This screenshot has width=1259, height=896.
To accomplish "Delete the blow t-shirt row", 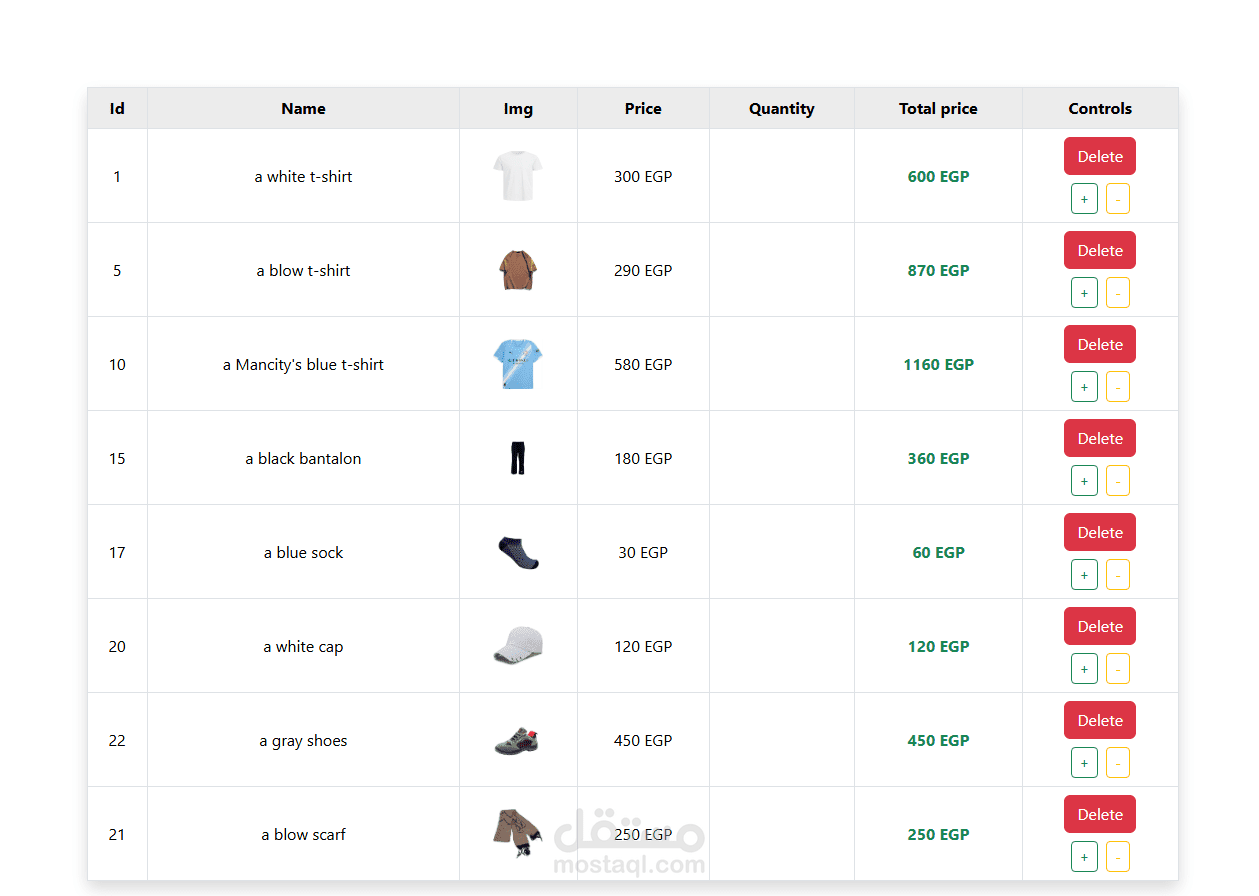I will pos(1099,250).
